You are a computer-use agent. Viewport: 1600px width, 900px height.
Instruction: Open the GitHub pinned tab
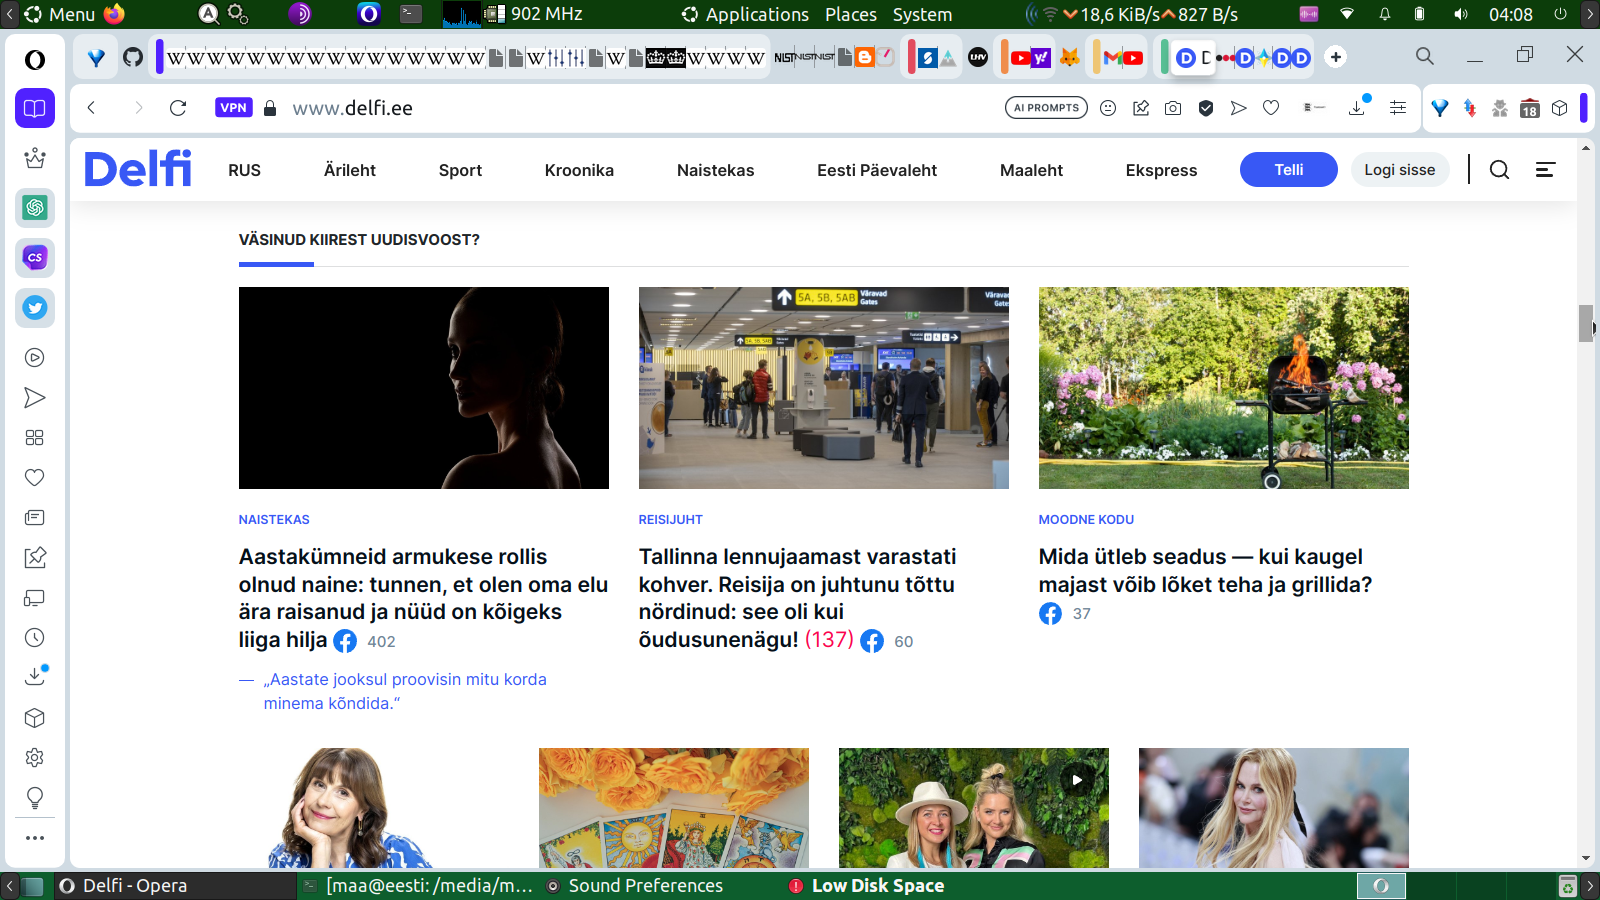[133, 57]
